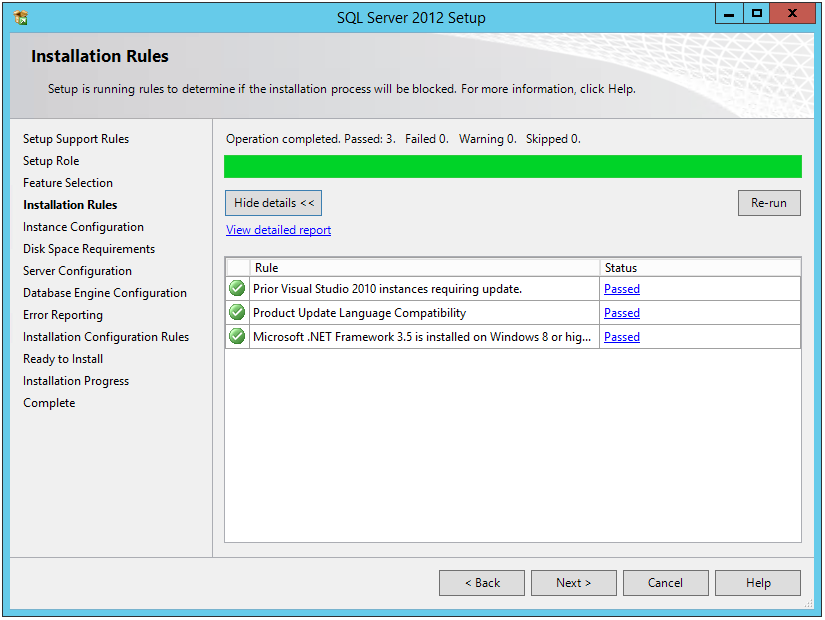Select Setup Role step in sidebar
The image size is (825, 620).
tap(51, 161)
